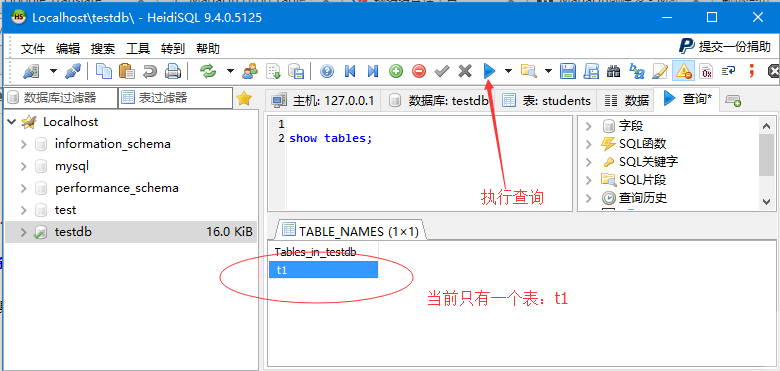Click the binoculars Find text icon
This screenshot has width=780, height=371.
(613, 71)
